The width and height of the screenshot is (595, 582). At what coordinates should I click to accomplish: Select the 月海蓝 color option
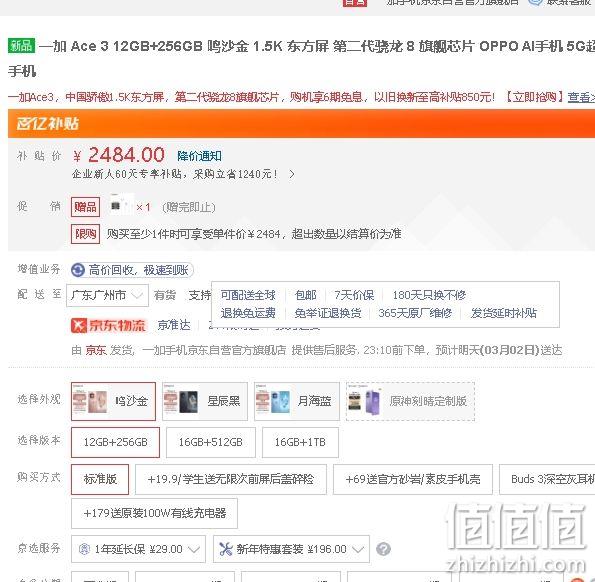[x=297, y=401]
